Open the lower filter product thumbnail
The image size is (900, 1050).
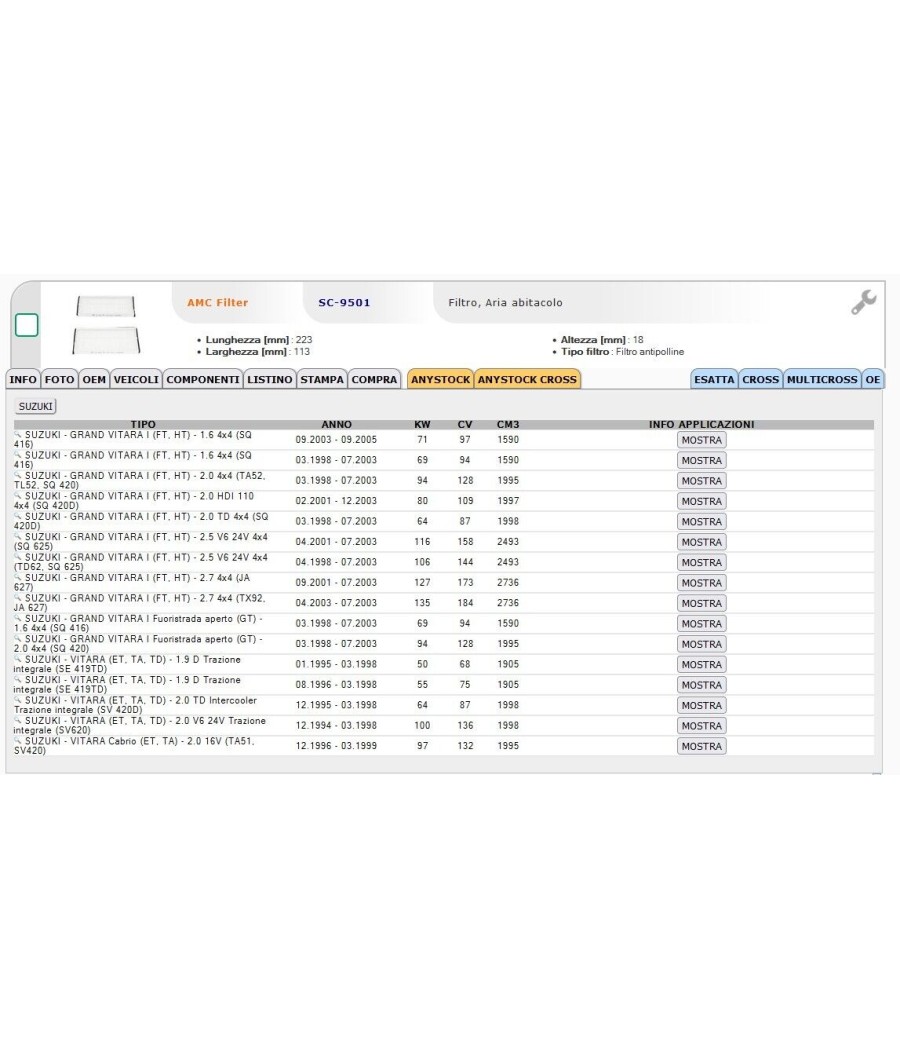pos(106,340)
